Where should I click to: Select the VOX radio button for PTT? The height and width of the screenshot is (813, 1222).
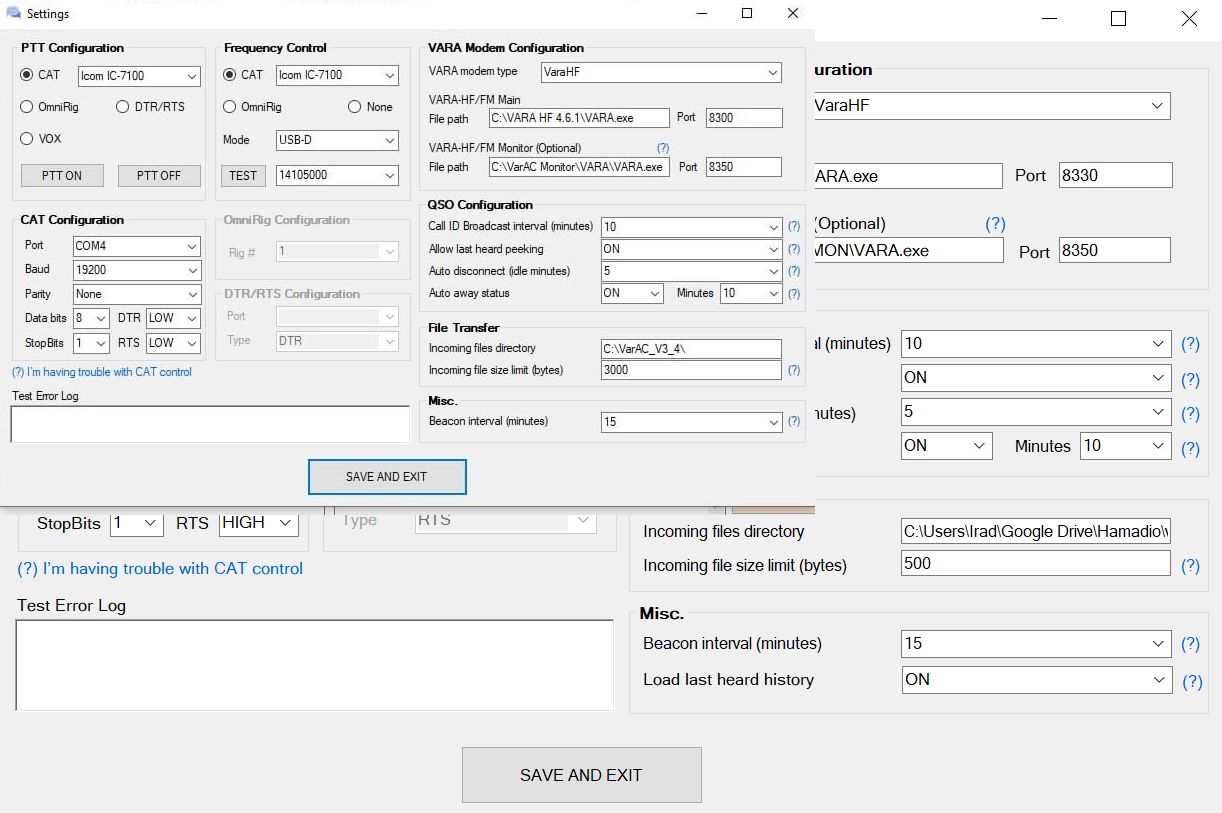click(27, 139)
